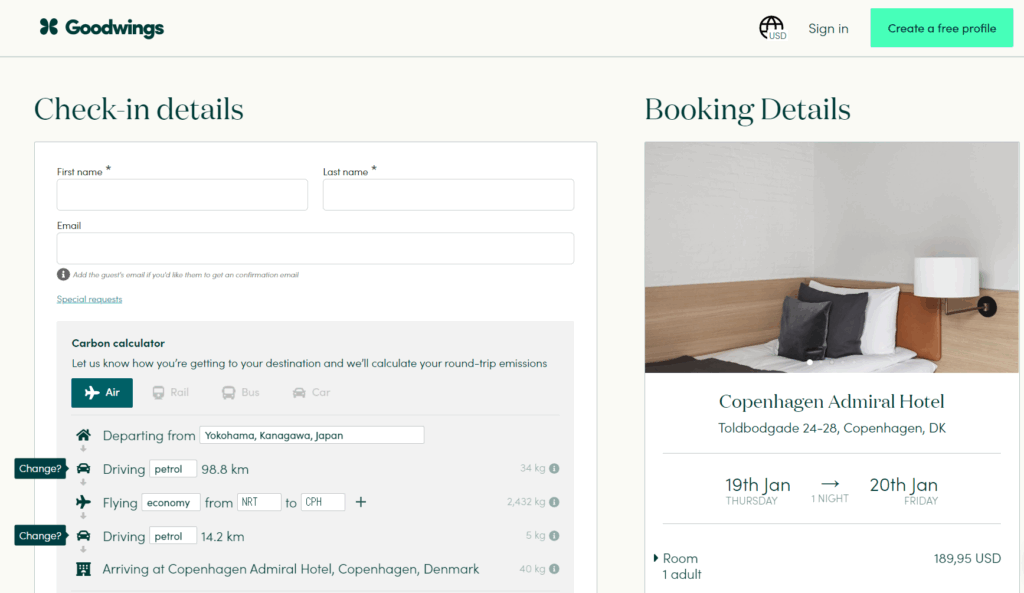Select the Bus transport tab
The width and height of the screenshot is (1024, 593).
click(241, 393)
